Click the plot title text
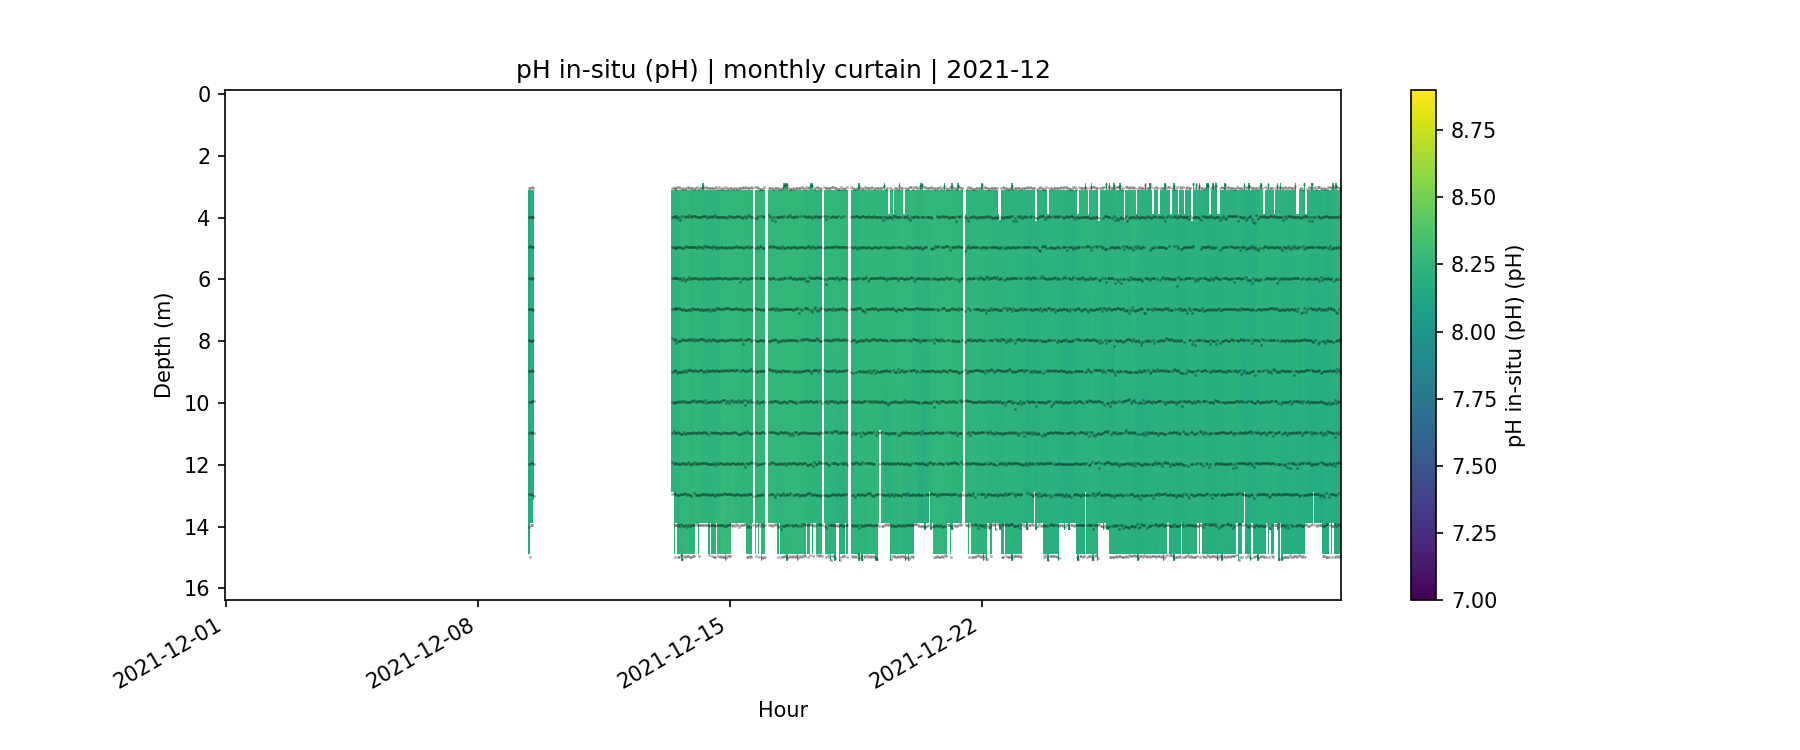Image resolution: width=1800 pixels, height=750 pixels. 782,70
